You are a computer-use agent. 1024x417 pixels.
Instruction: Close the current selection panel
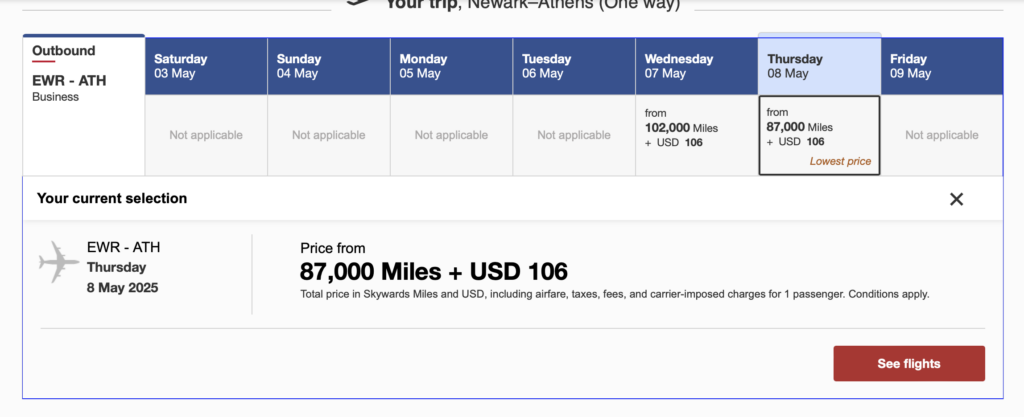(x=956, y=199)
